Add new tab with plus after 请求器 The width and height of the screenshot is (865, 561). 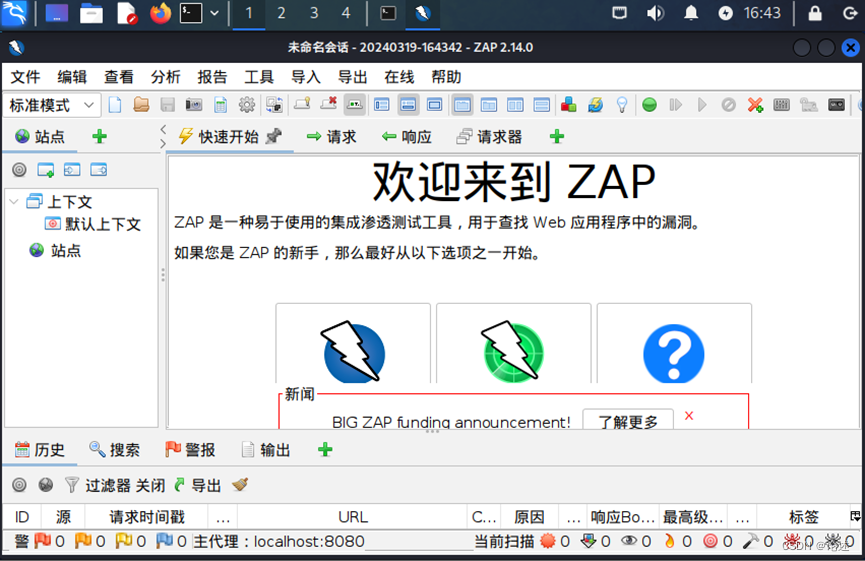click(x=557, y=136)
